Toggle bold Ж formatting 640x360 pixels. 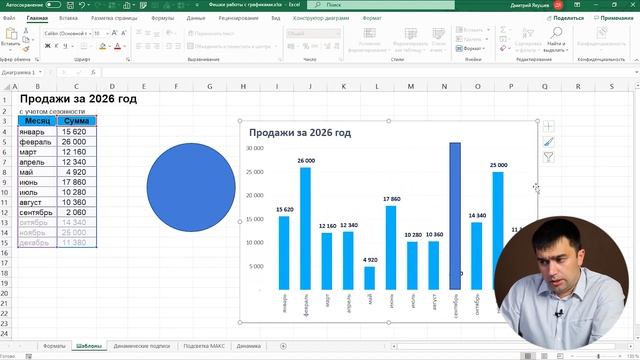click(x=48, y=46)
